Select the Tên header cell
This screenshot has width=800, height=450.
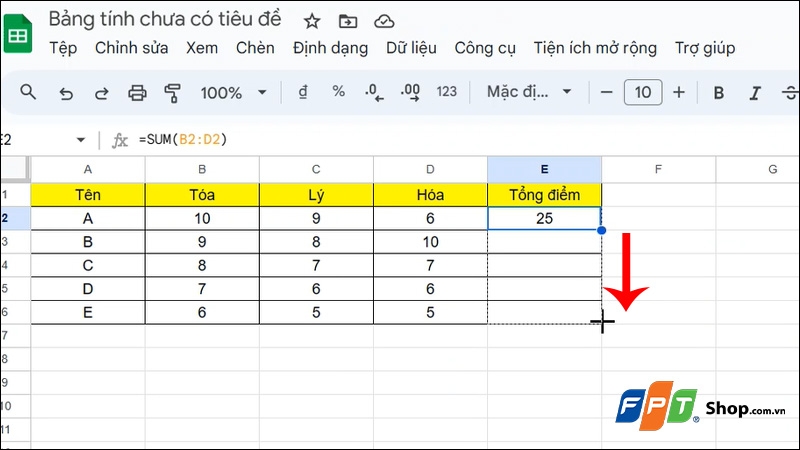coord(88,195)
